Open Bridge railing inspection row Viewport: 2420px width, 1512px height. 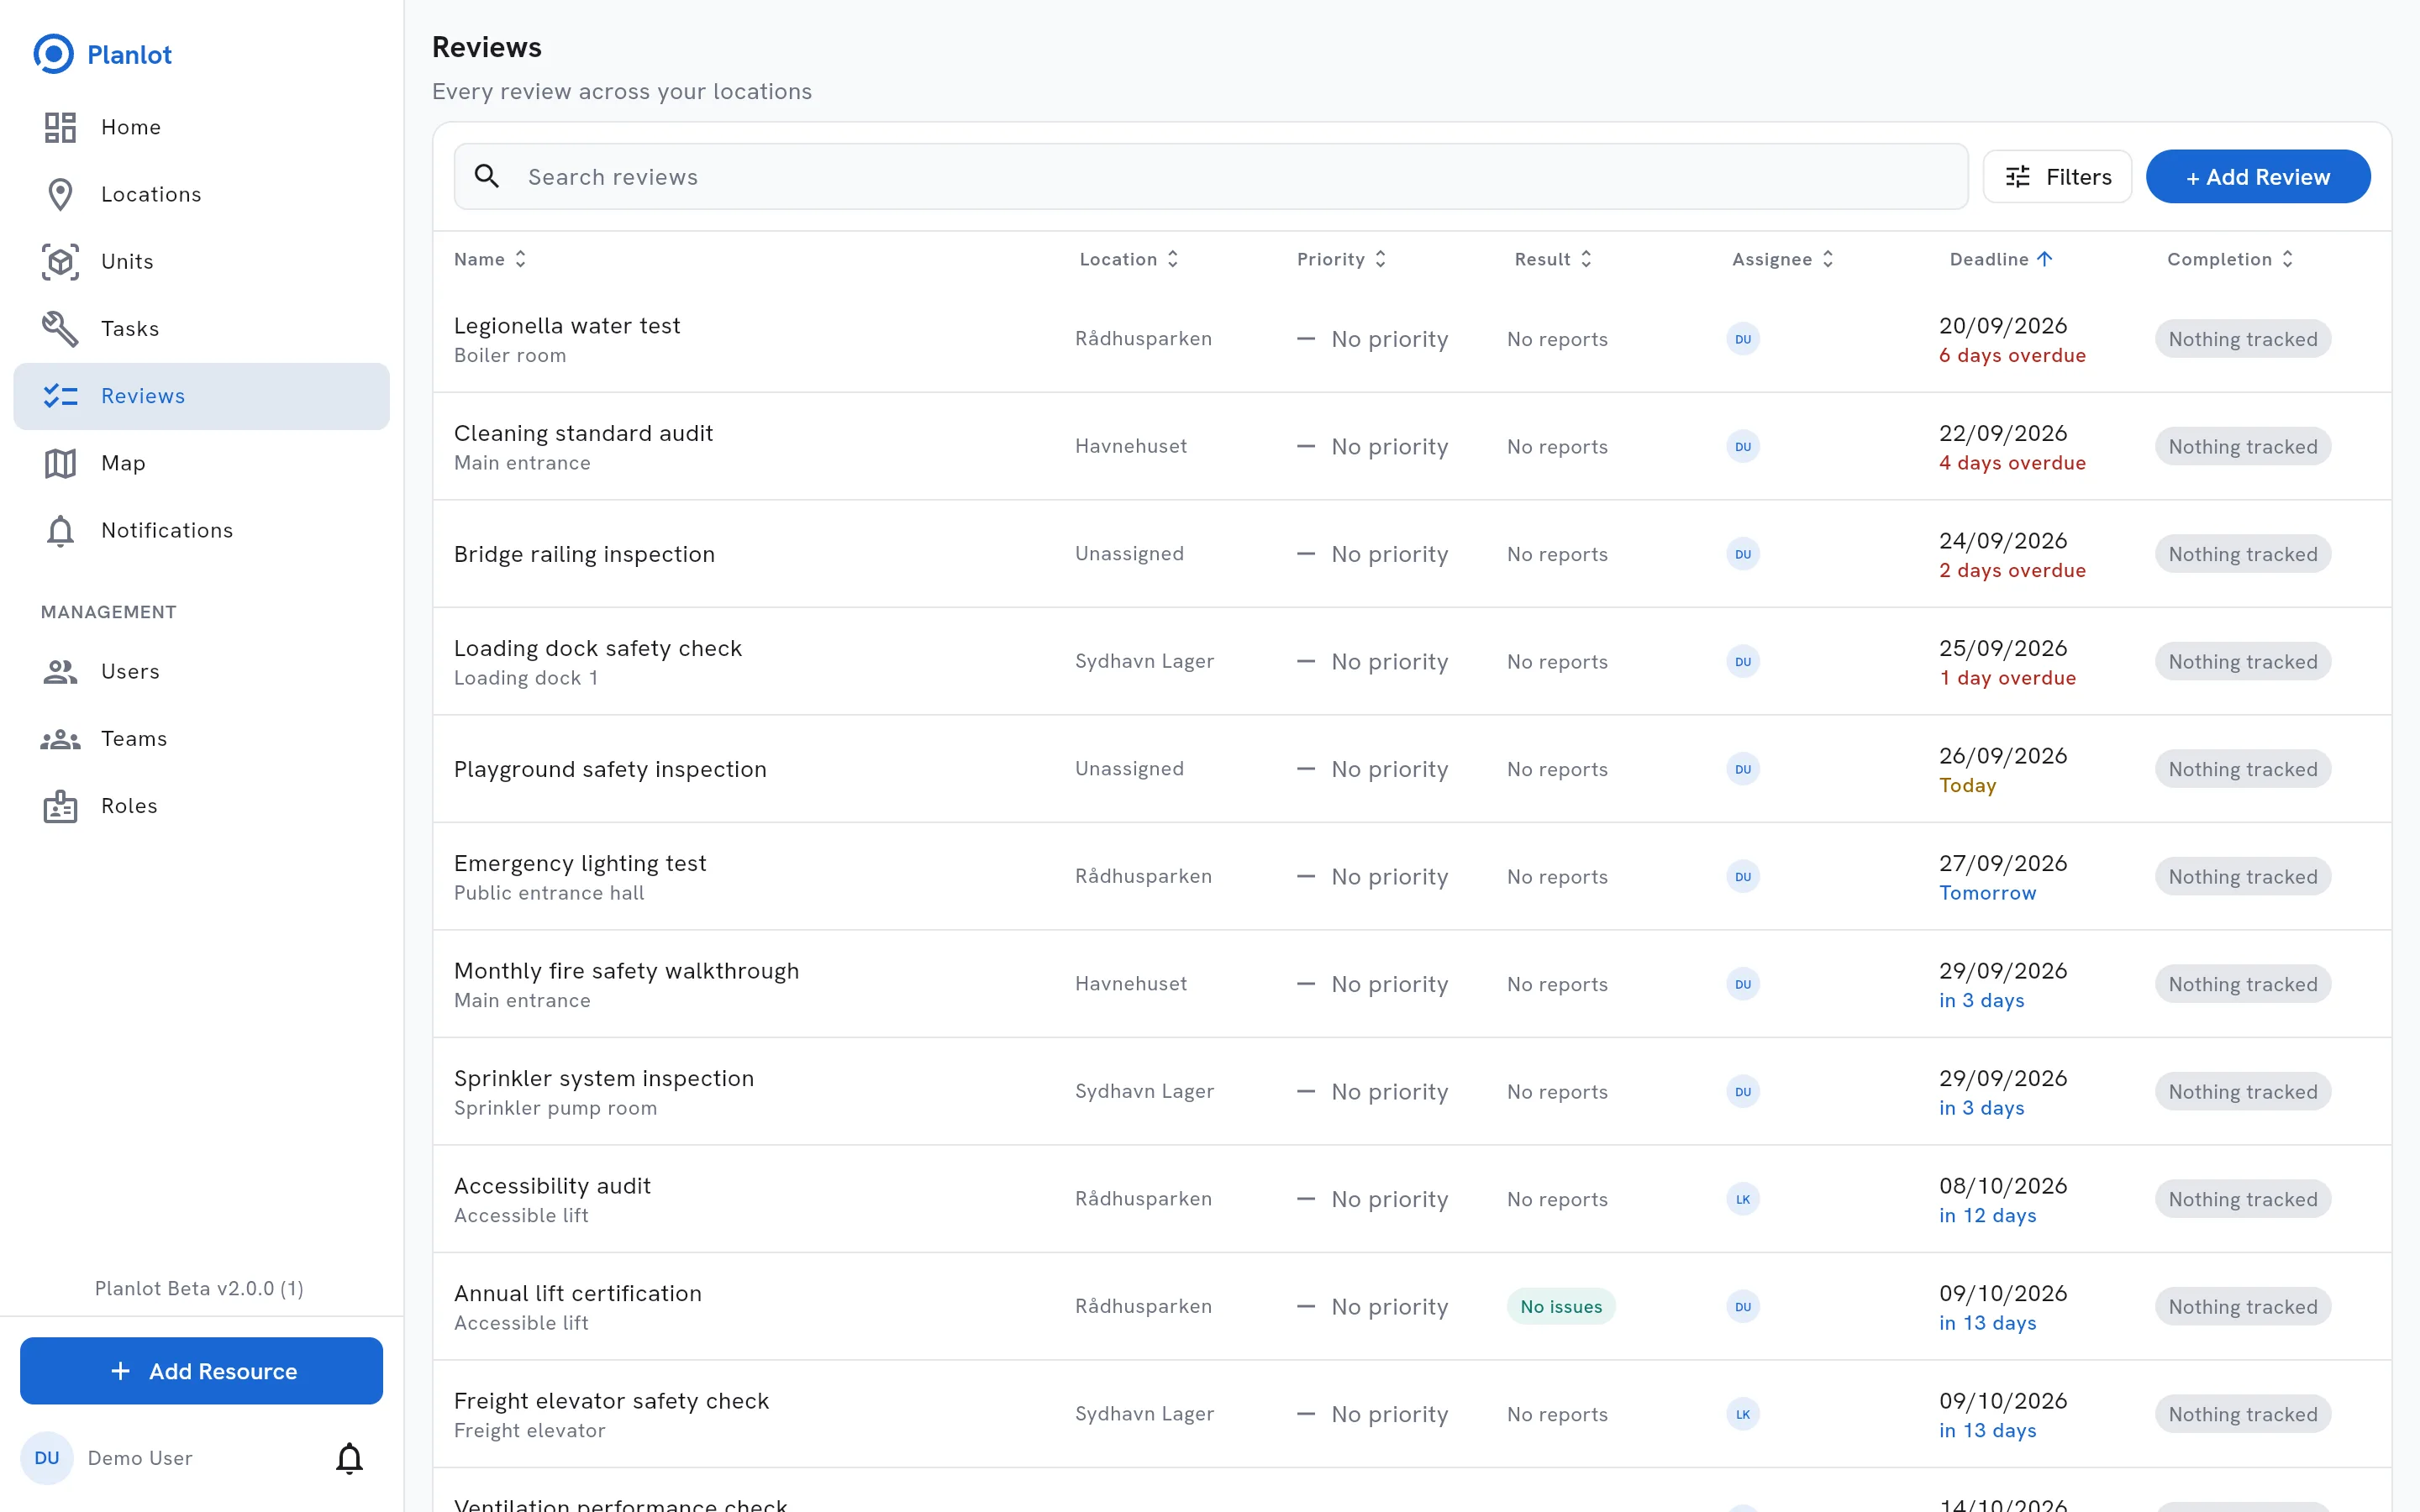(1412, 554)
